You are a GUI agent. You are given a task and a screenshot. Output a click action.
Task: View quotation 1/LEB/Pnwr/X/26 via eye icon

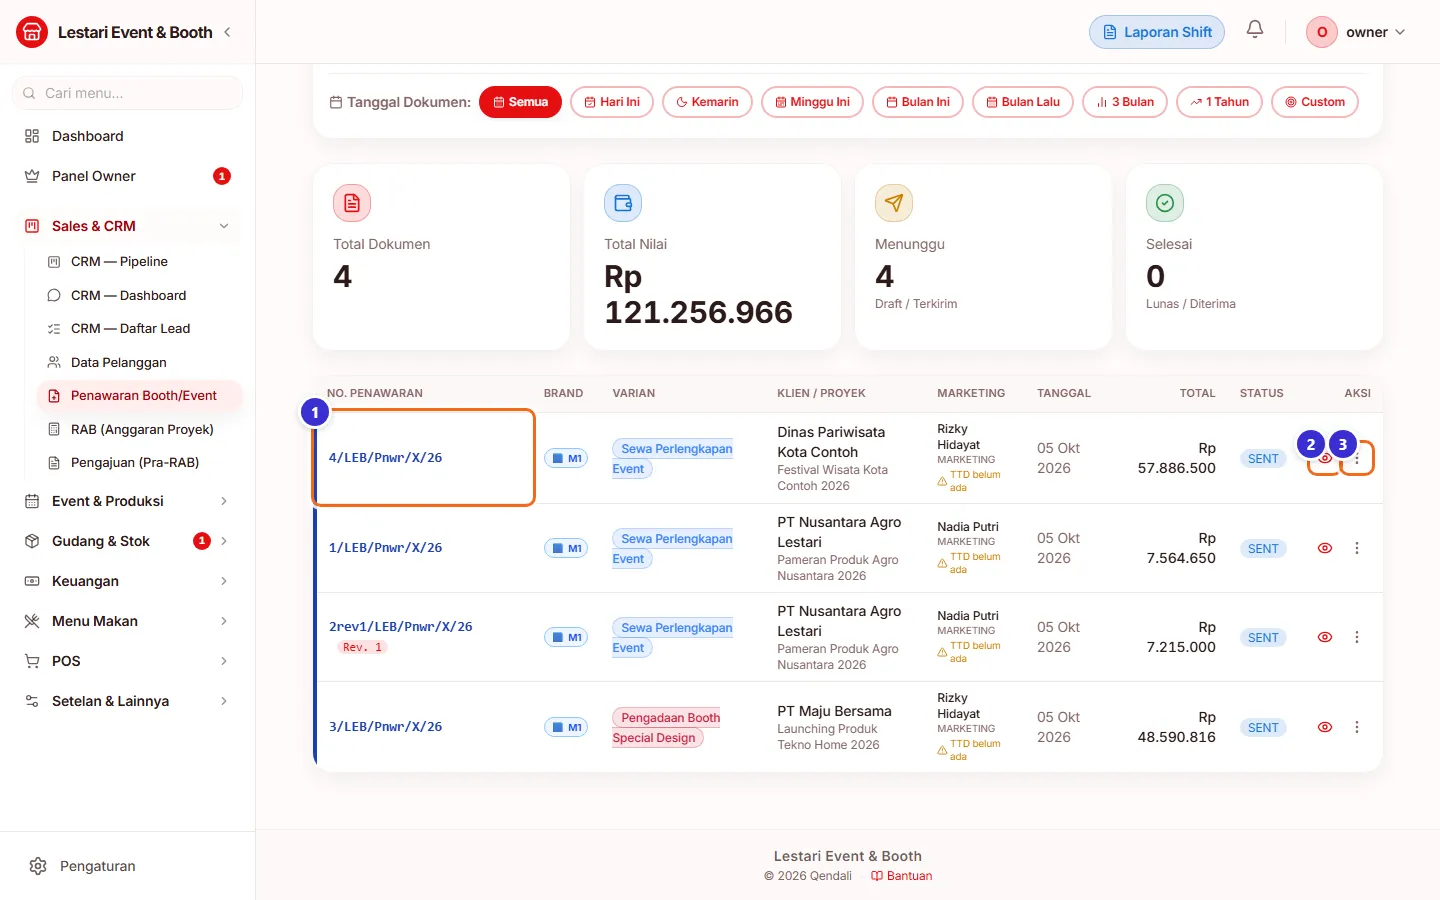coord(1325,548)
